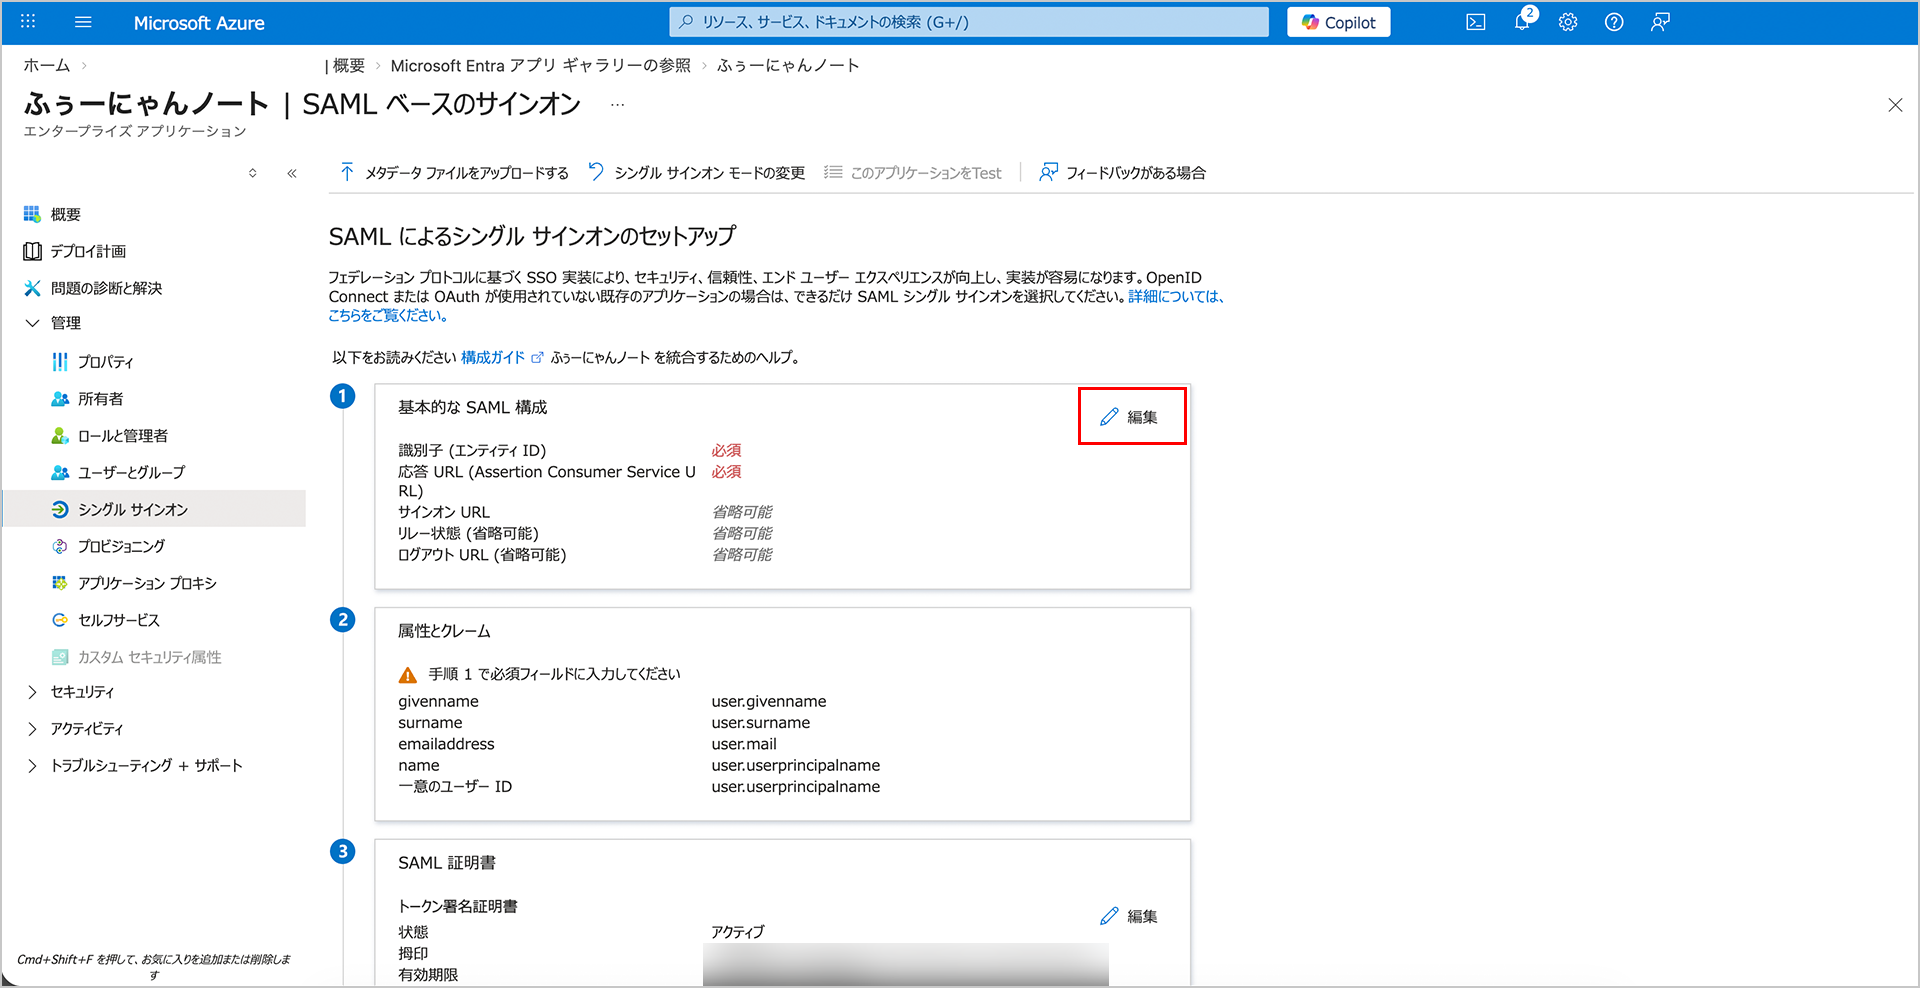Open the settings gear in header
1920x988 pixels.
(x=1567, y=22)
